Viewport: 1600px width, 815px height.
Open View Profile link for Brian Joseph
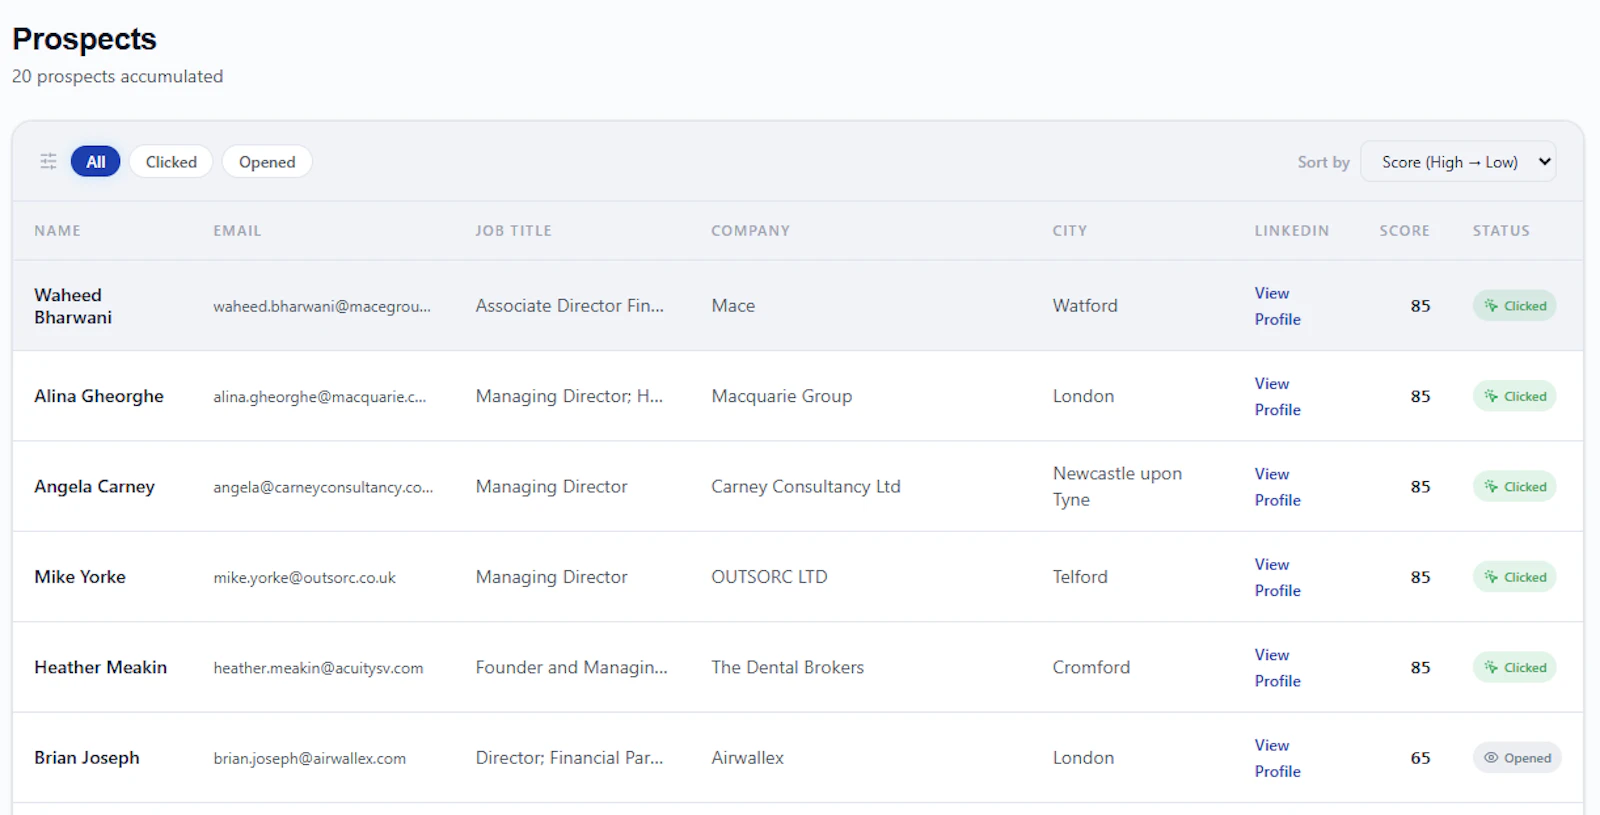coord(1277,758)
